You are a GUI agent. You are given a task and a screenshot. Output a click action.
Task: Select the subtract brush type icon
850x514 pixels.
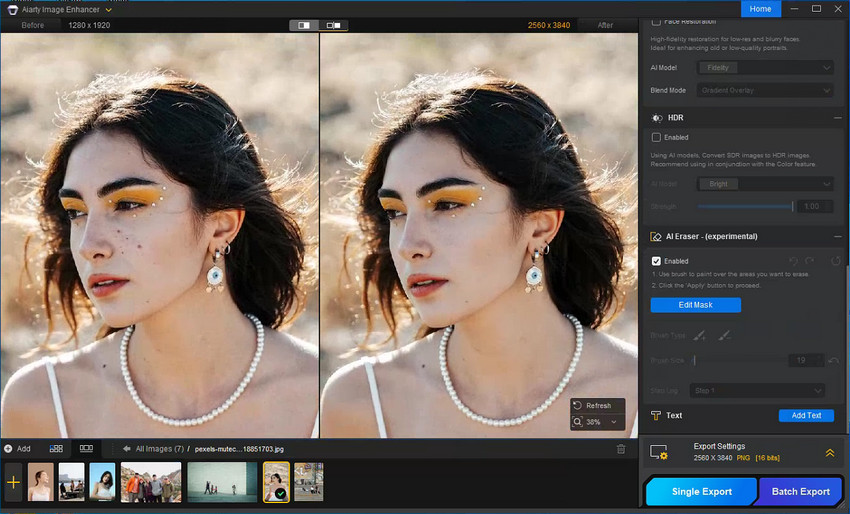pyautogui.click(x=725, y=336)
